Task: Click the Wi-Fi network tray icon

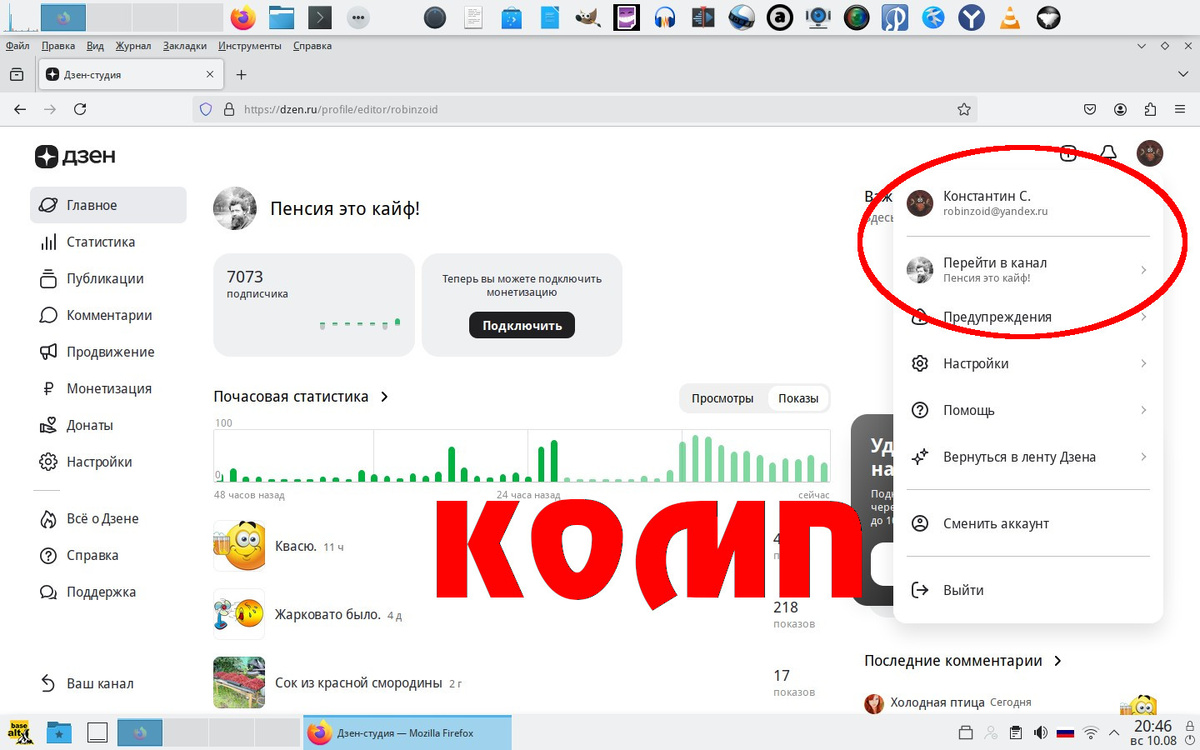Action: [1092, 733]
